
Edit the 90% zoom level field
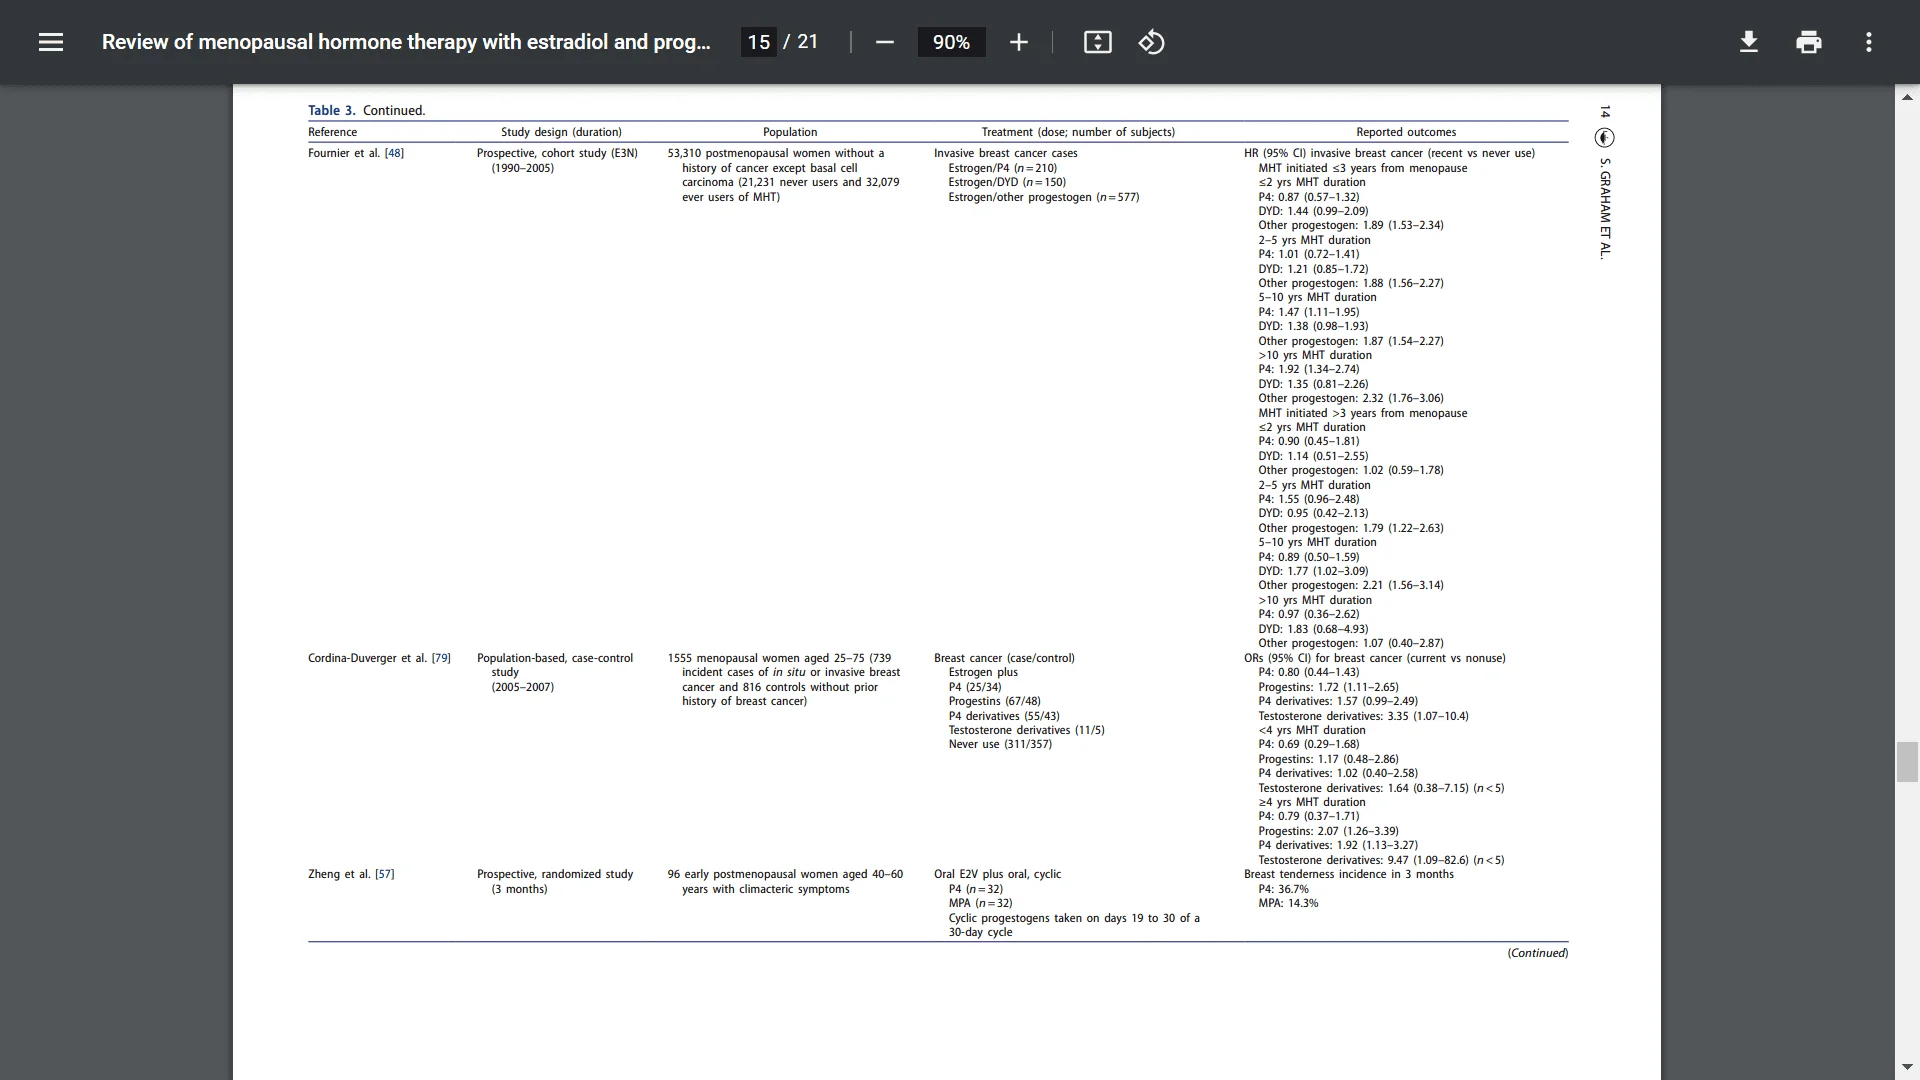(x=951, y=42)
